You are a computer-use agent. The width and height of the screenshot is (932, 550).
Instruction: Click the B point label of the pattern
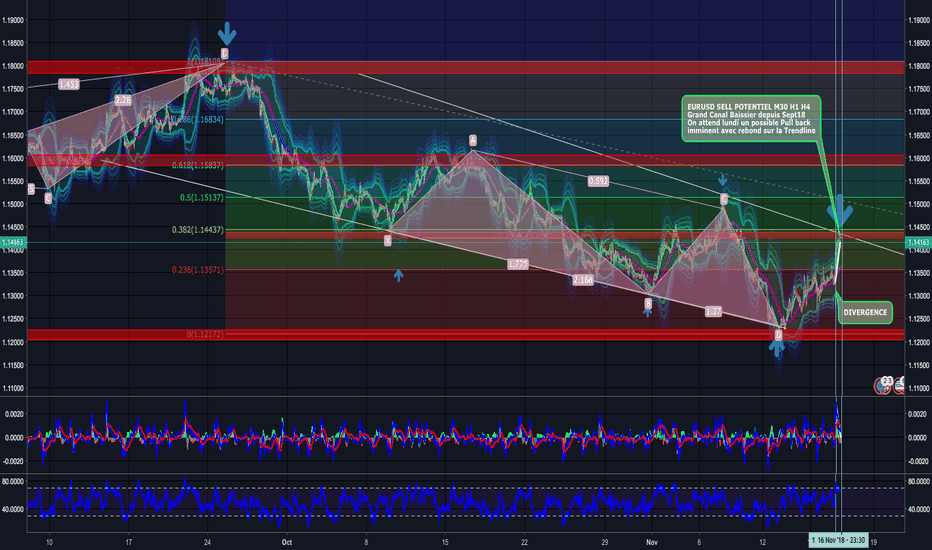[x=648, y=304]
